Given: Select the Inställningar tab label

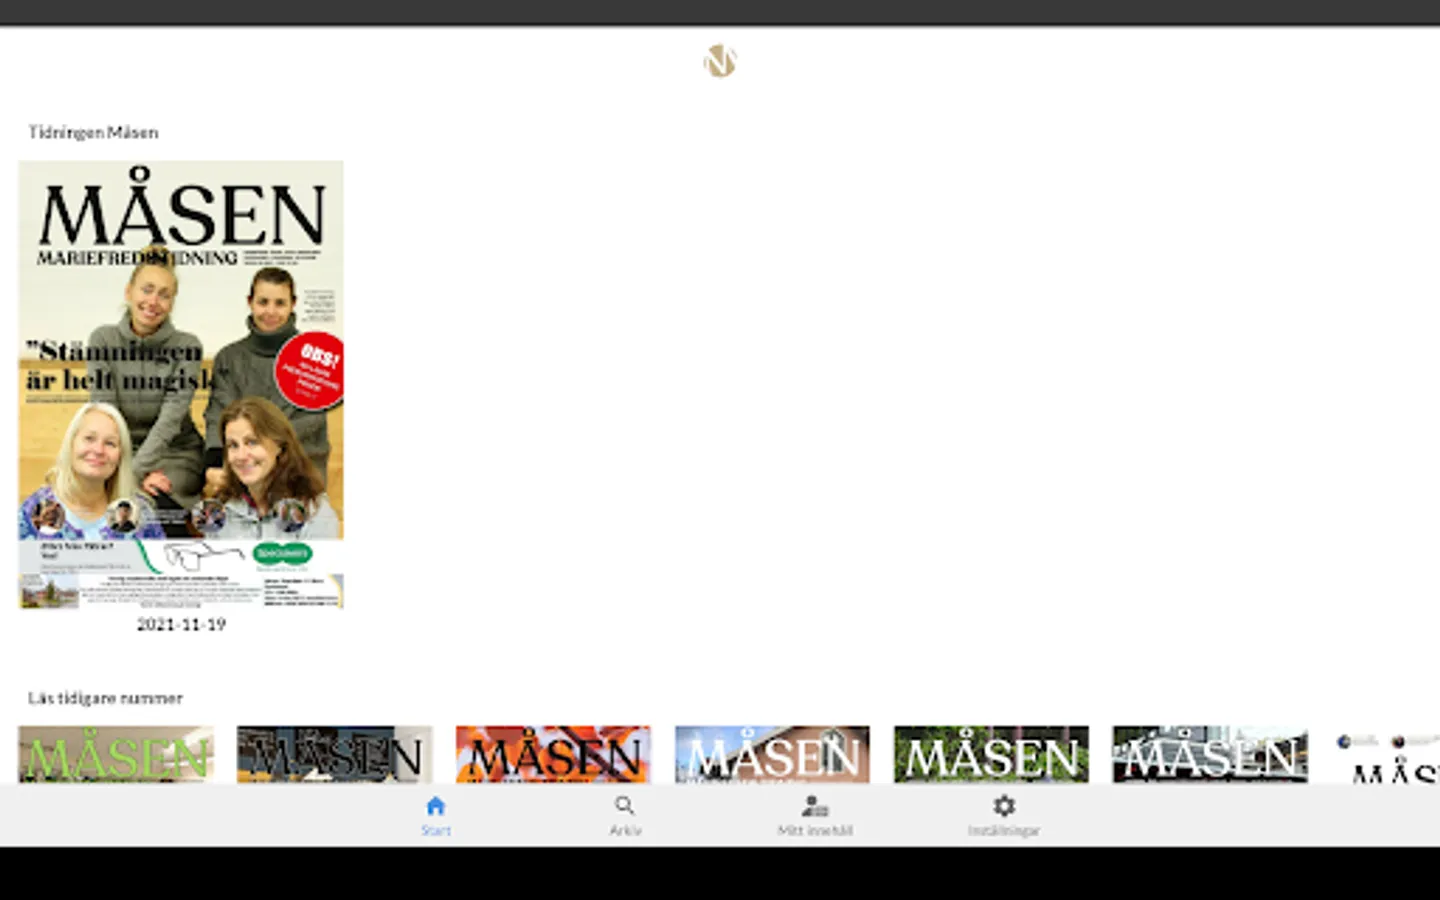Looking at the screenshot, I should (1004, 830).
